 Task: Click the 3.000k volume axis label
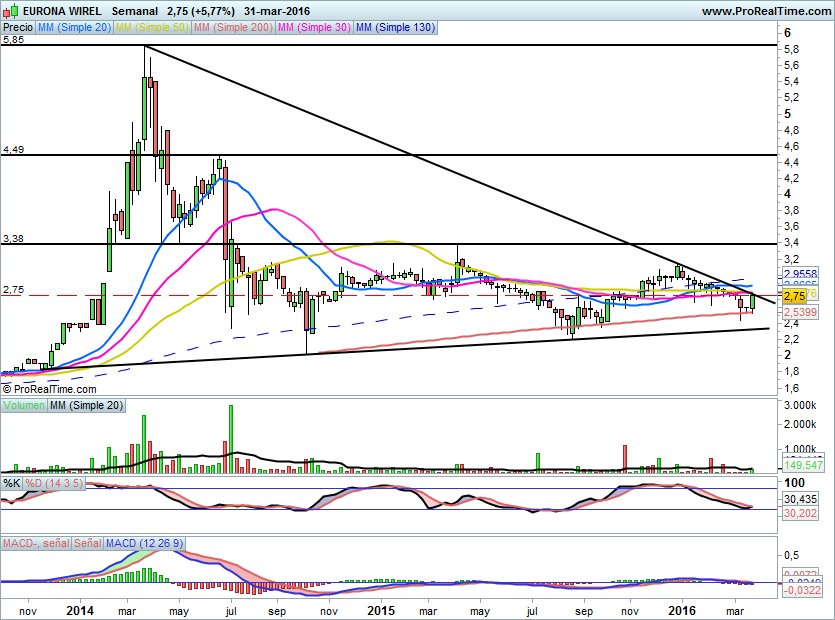[x=800, y=405]
